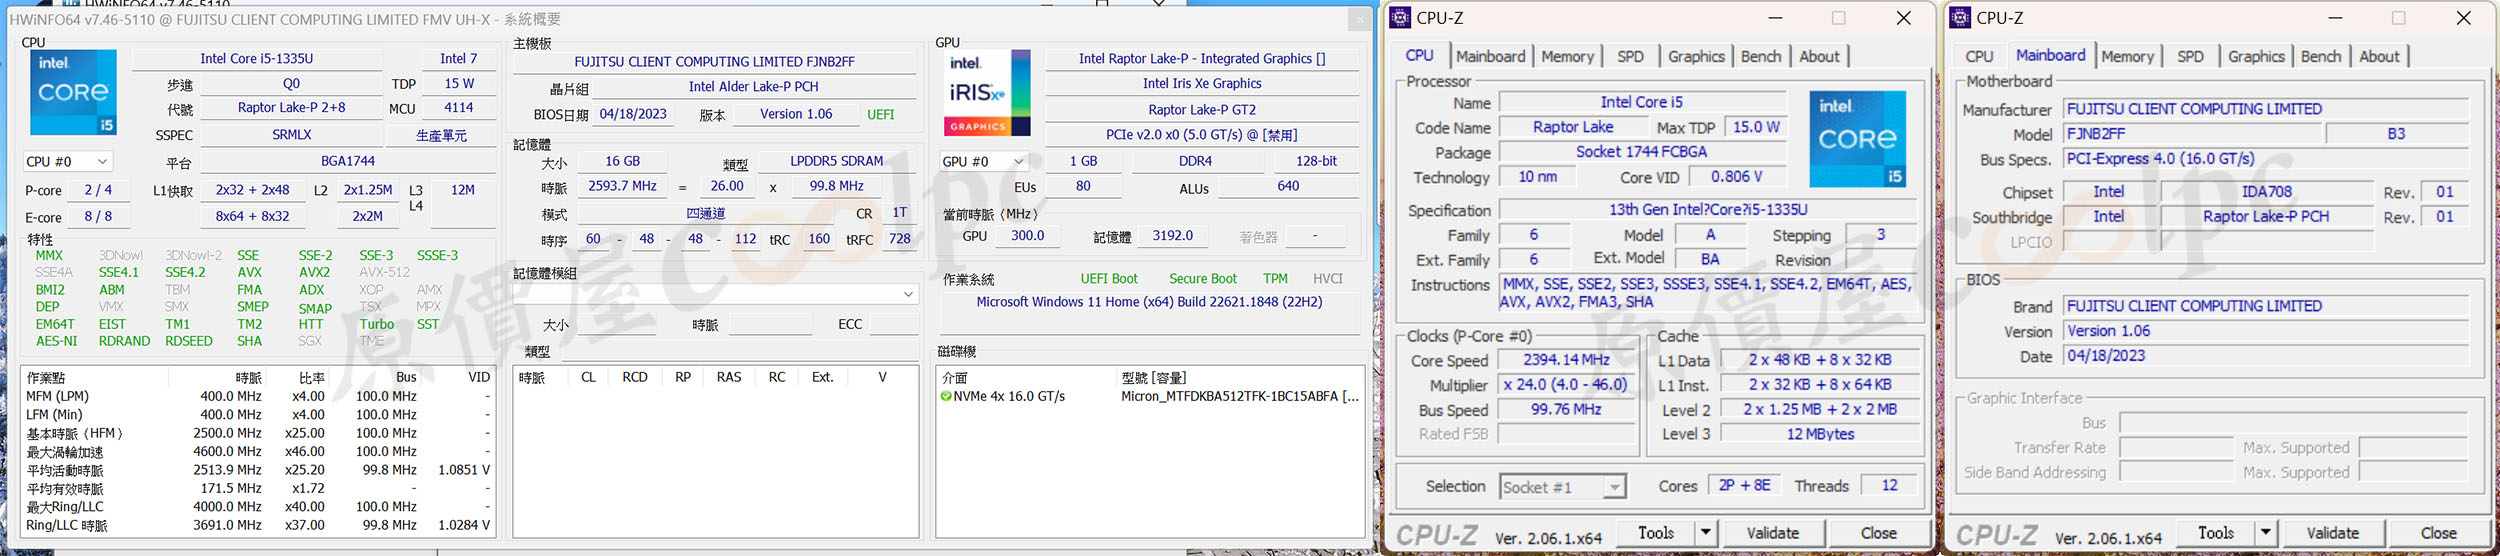Click the CPU-Z title icon of Processor window

[x=1400, y=17]
